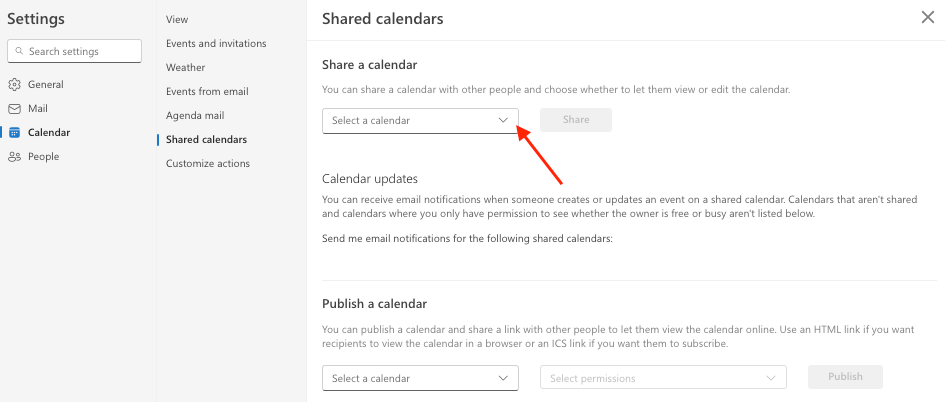Click the search magnifier icon
Screen dimensions: 945x402
coord(20,51)
